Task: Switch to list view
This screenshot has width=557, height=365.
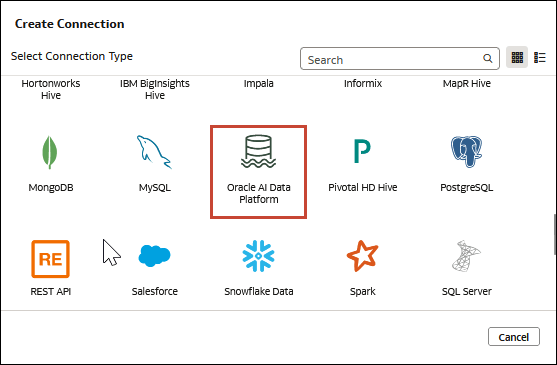Action: 540,58
